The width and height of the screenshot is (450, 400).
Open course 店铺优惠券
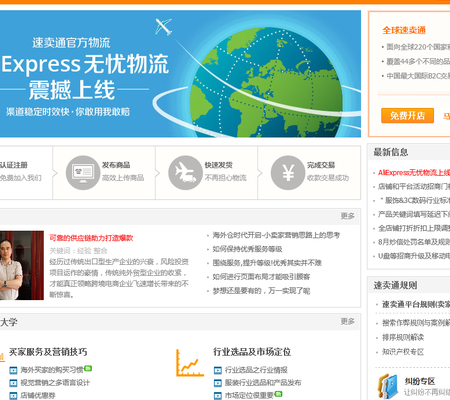(38, 395)
